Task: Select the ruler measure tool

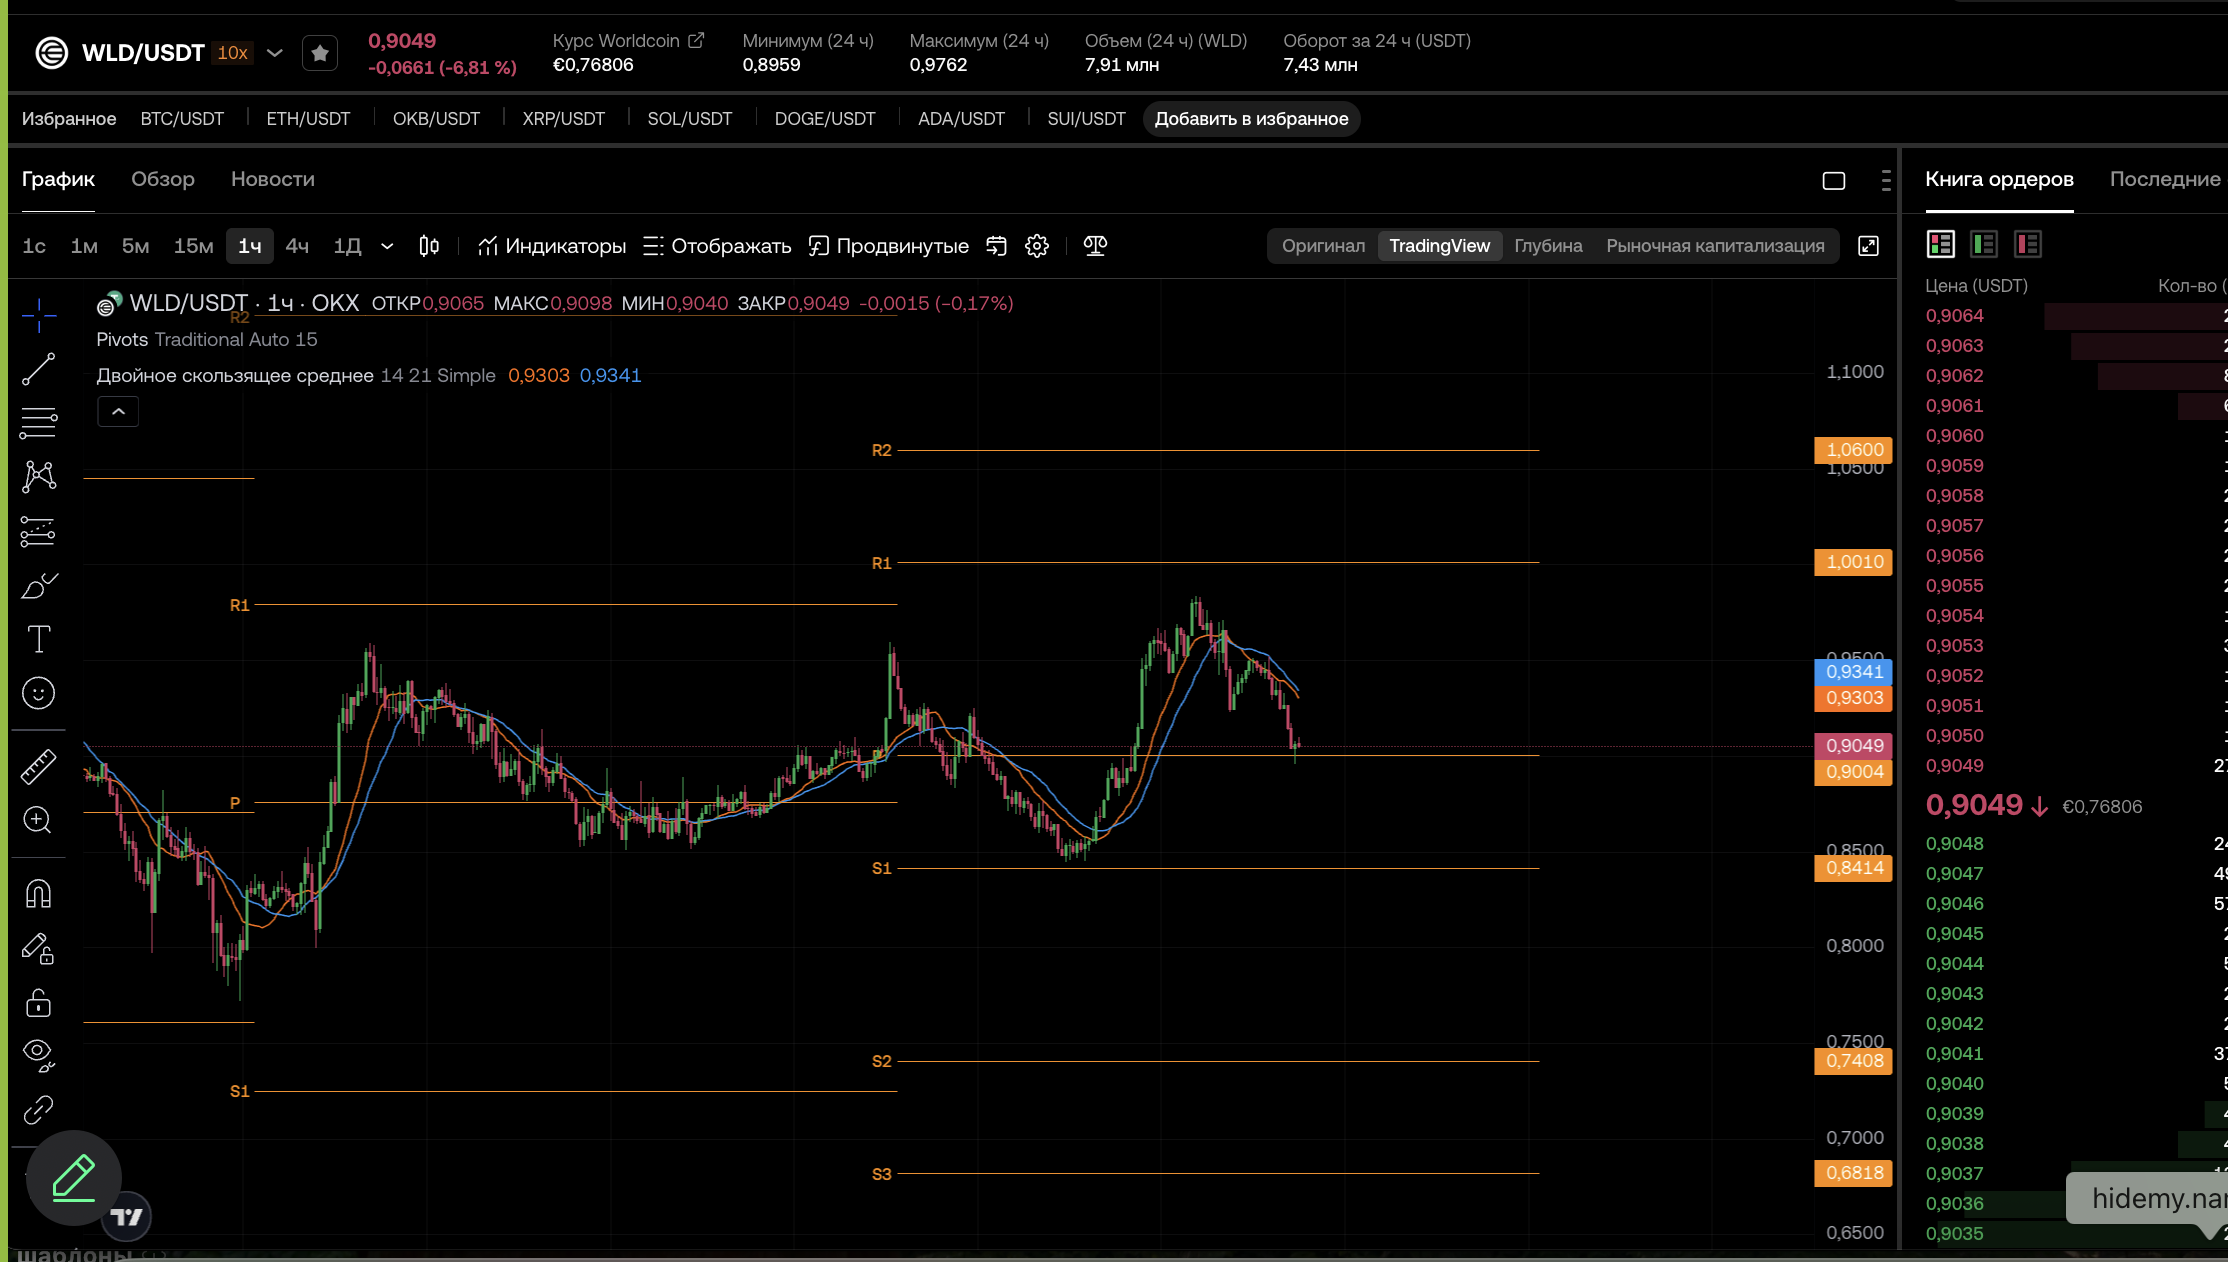Action: pyautogui.click(x=39, y=767)
